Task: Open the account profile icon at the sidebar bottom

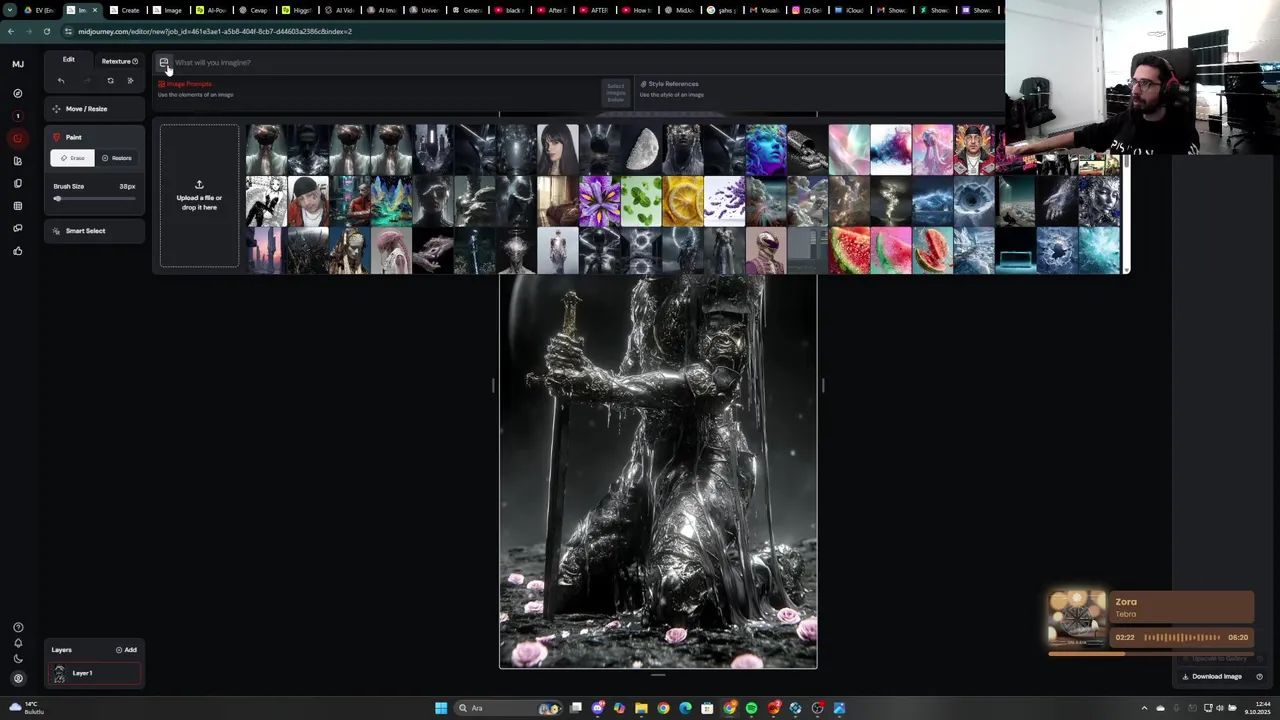Action: 18,678
